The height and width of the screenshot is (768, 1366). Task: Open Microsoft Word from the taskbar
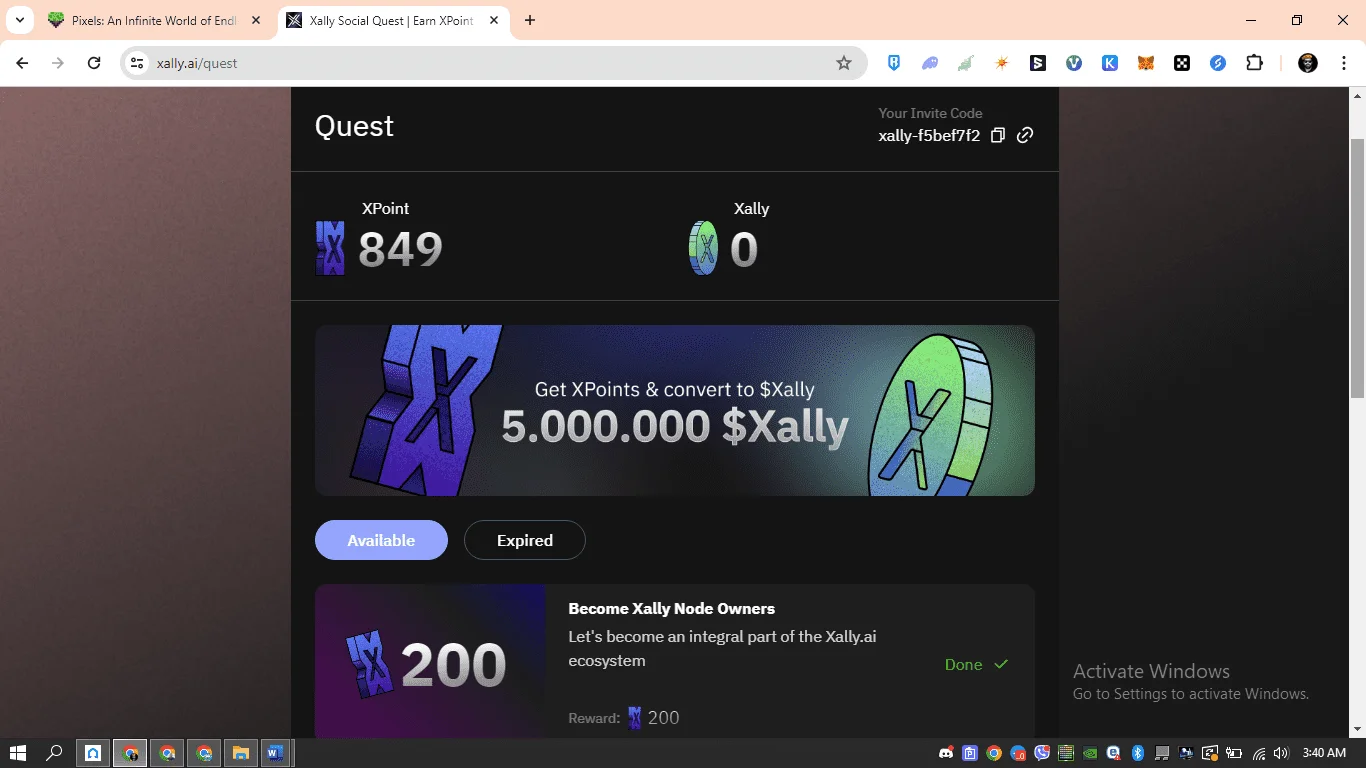click(276, 753)
